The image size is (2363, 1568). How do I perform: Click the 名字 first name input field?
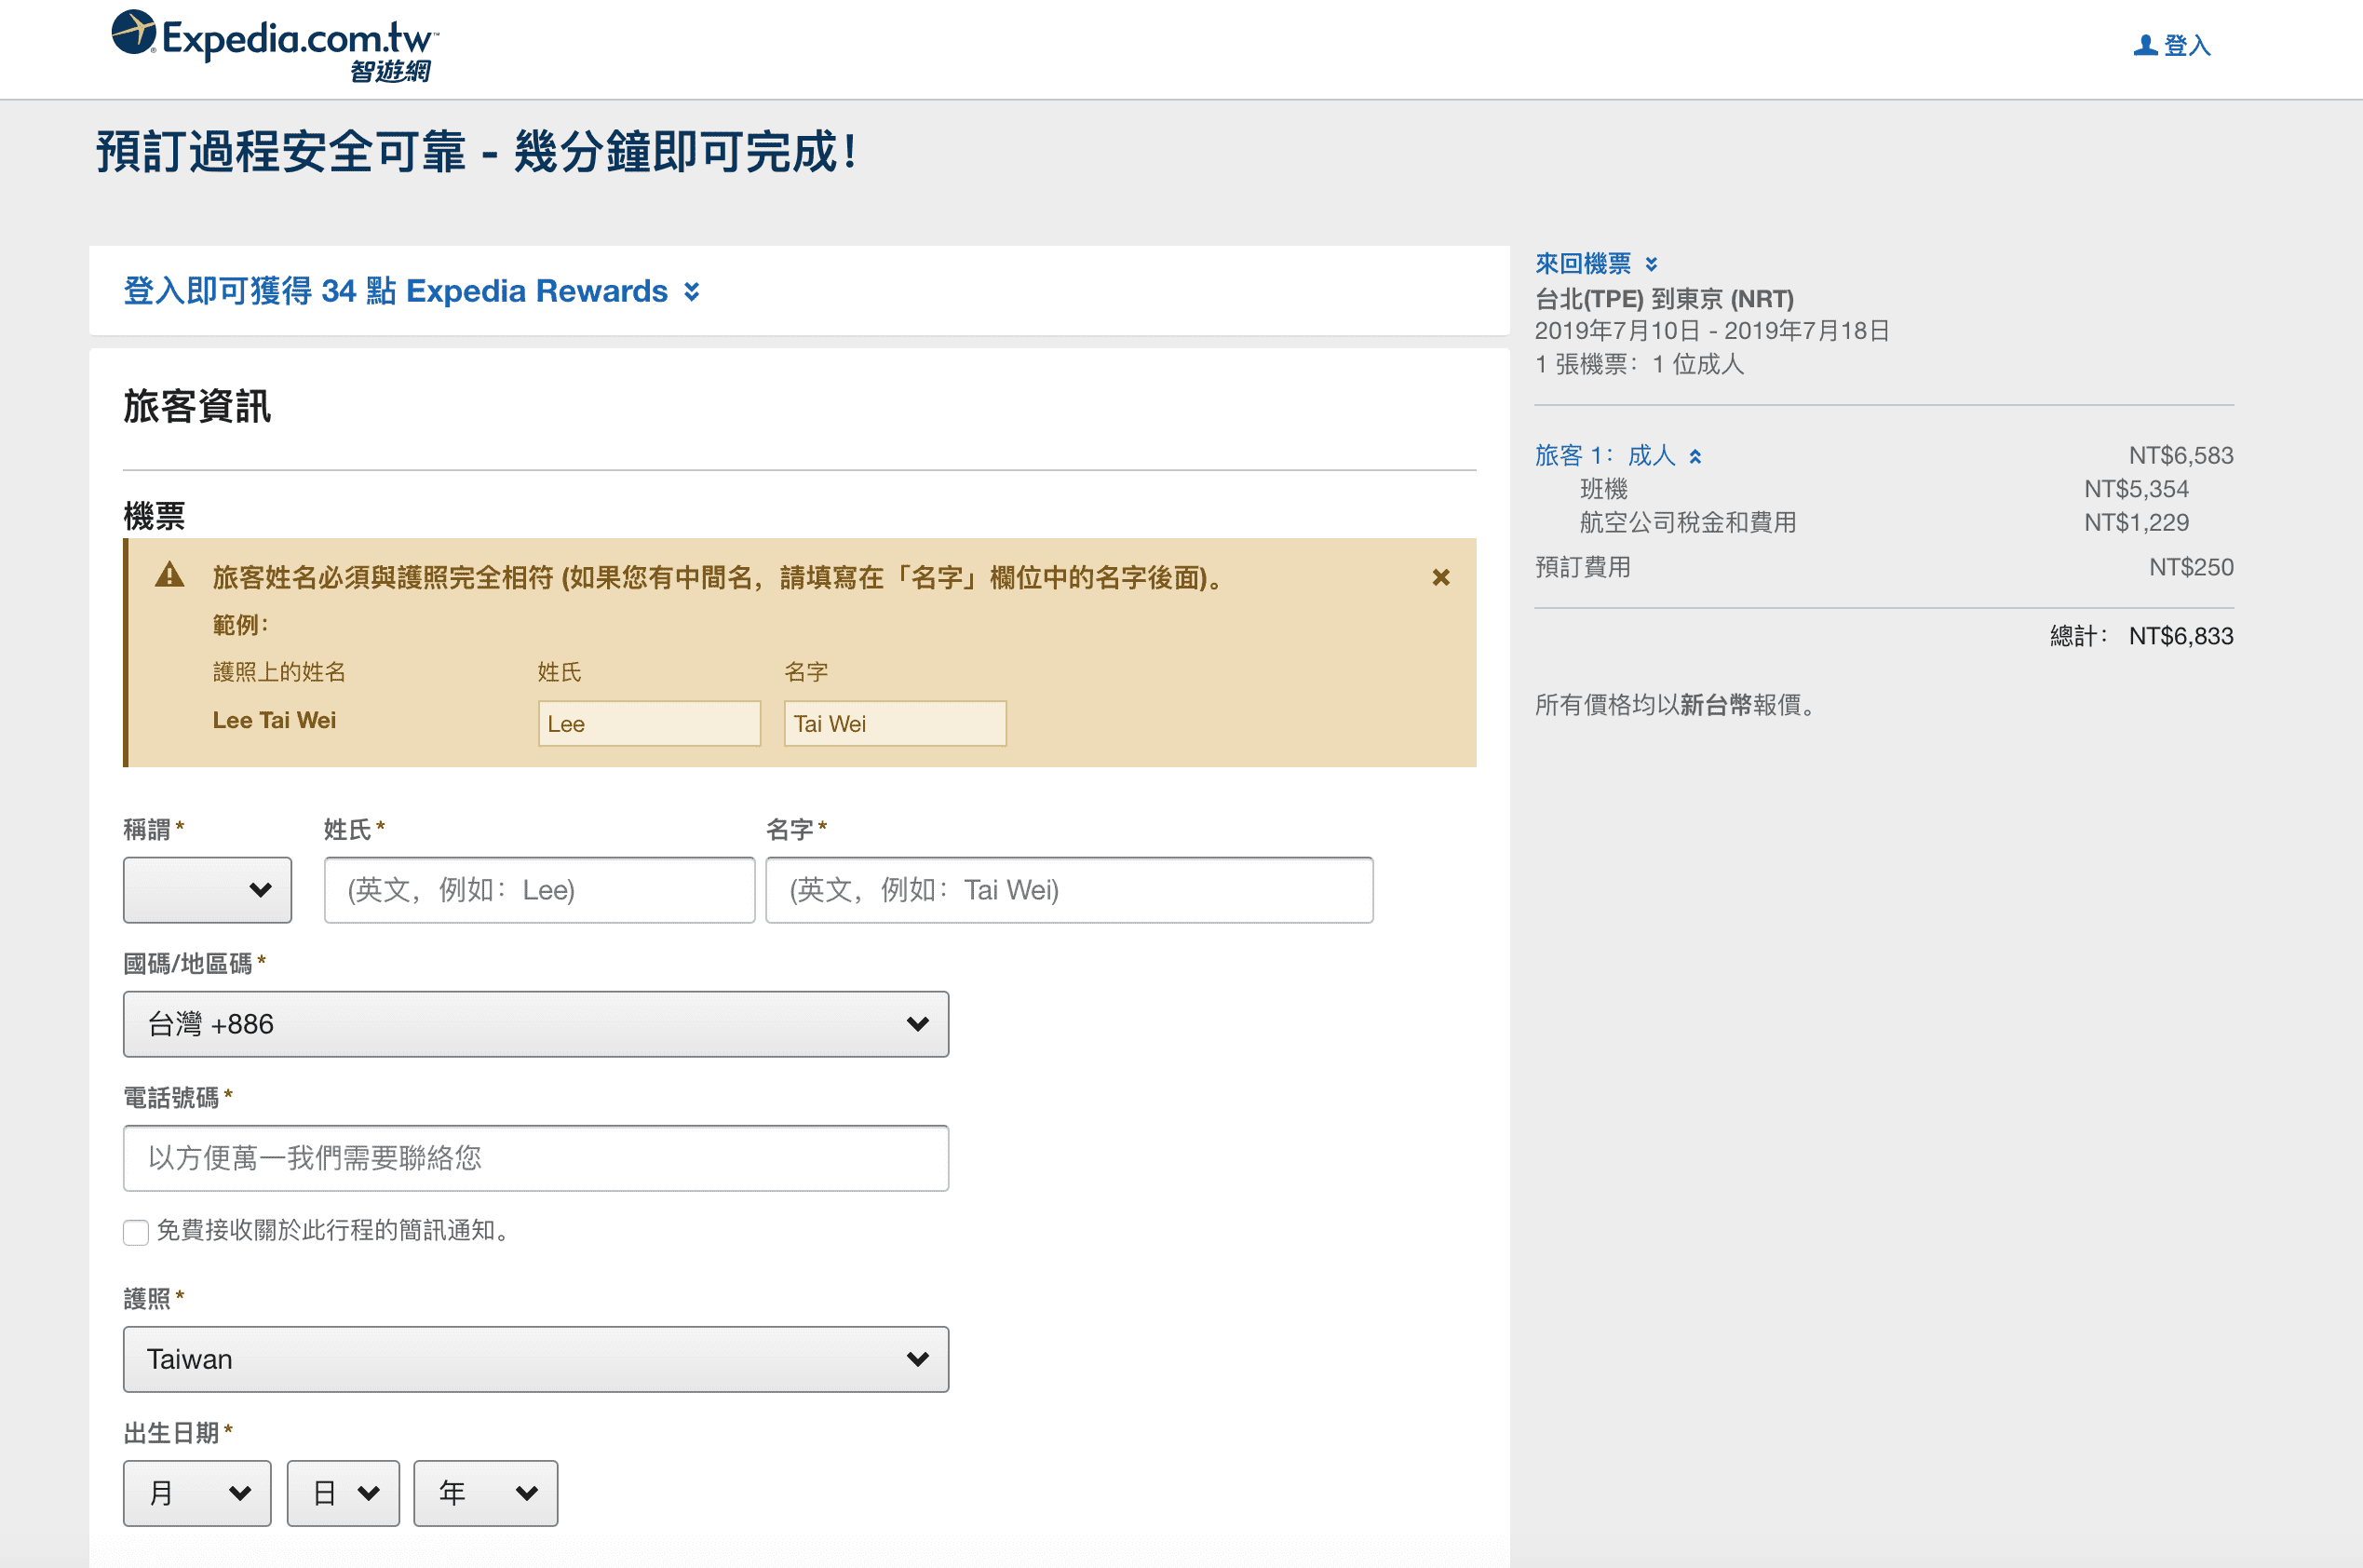pyautogui.click(x=1069, y=889)
